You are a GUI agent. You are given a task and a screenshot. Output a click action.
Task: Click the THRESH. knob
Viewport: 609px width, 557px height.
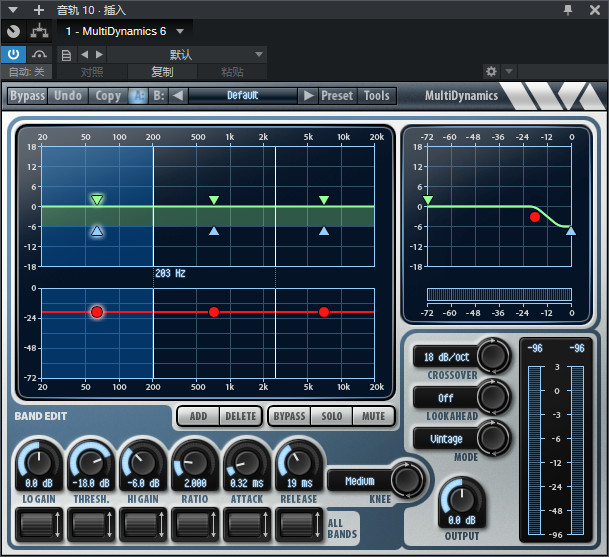click(91, 462)
